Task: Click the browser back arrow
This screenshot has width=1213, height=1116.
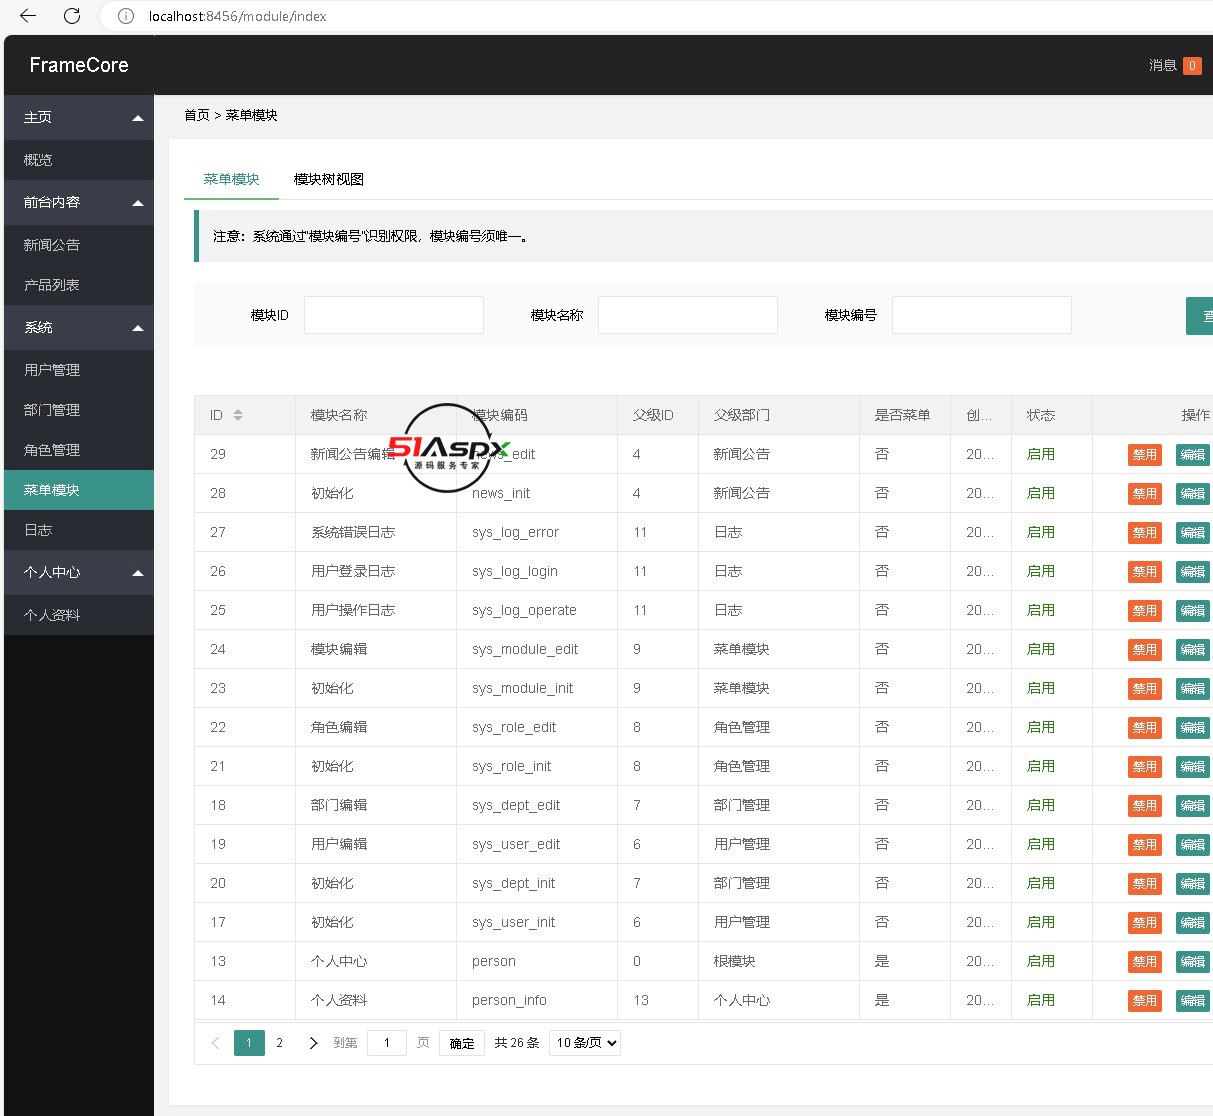Action: point(28,16)
